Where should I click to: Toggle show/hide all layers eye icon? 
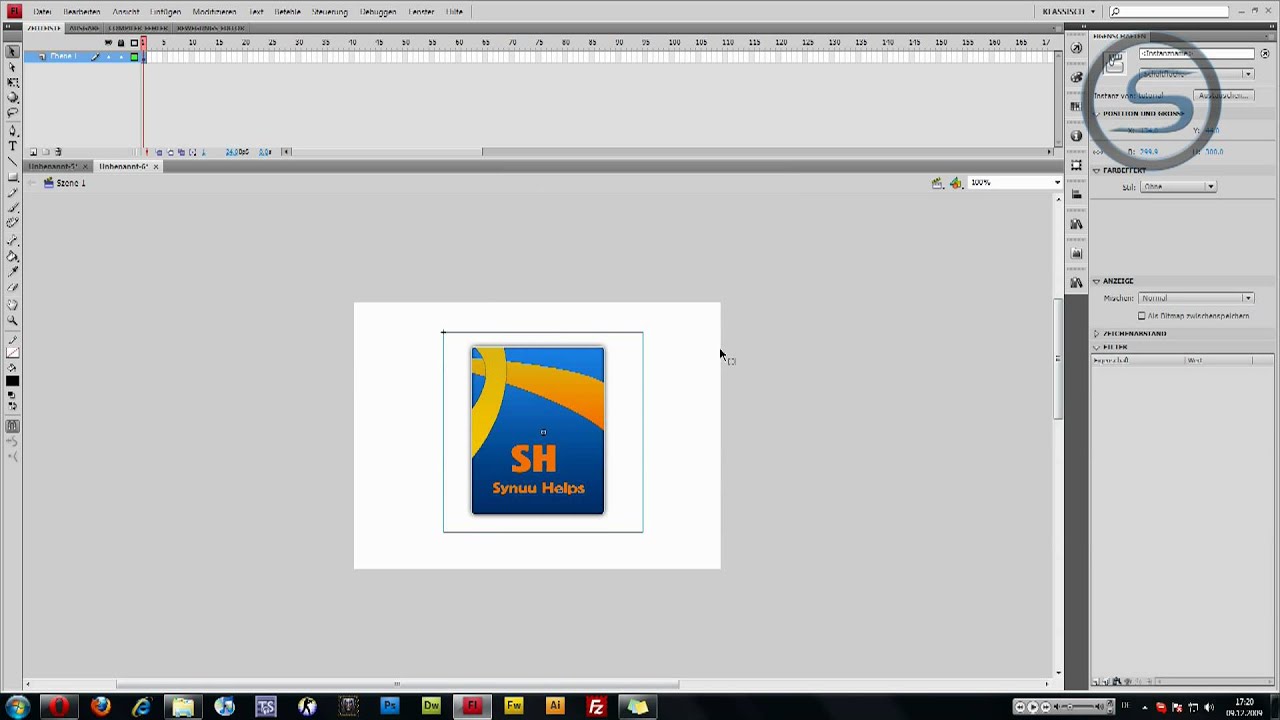[x=109, y=43]
